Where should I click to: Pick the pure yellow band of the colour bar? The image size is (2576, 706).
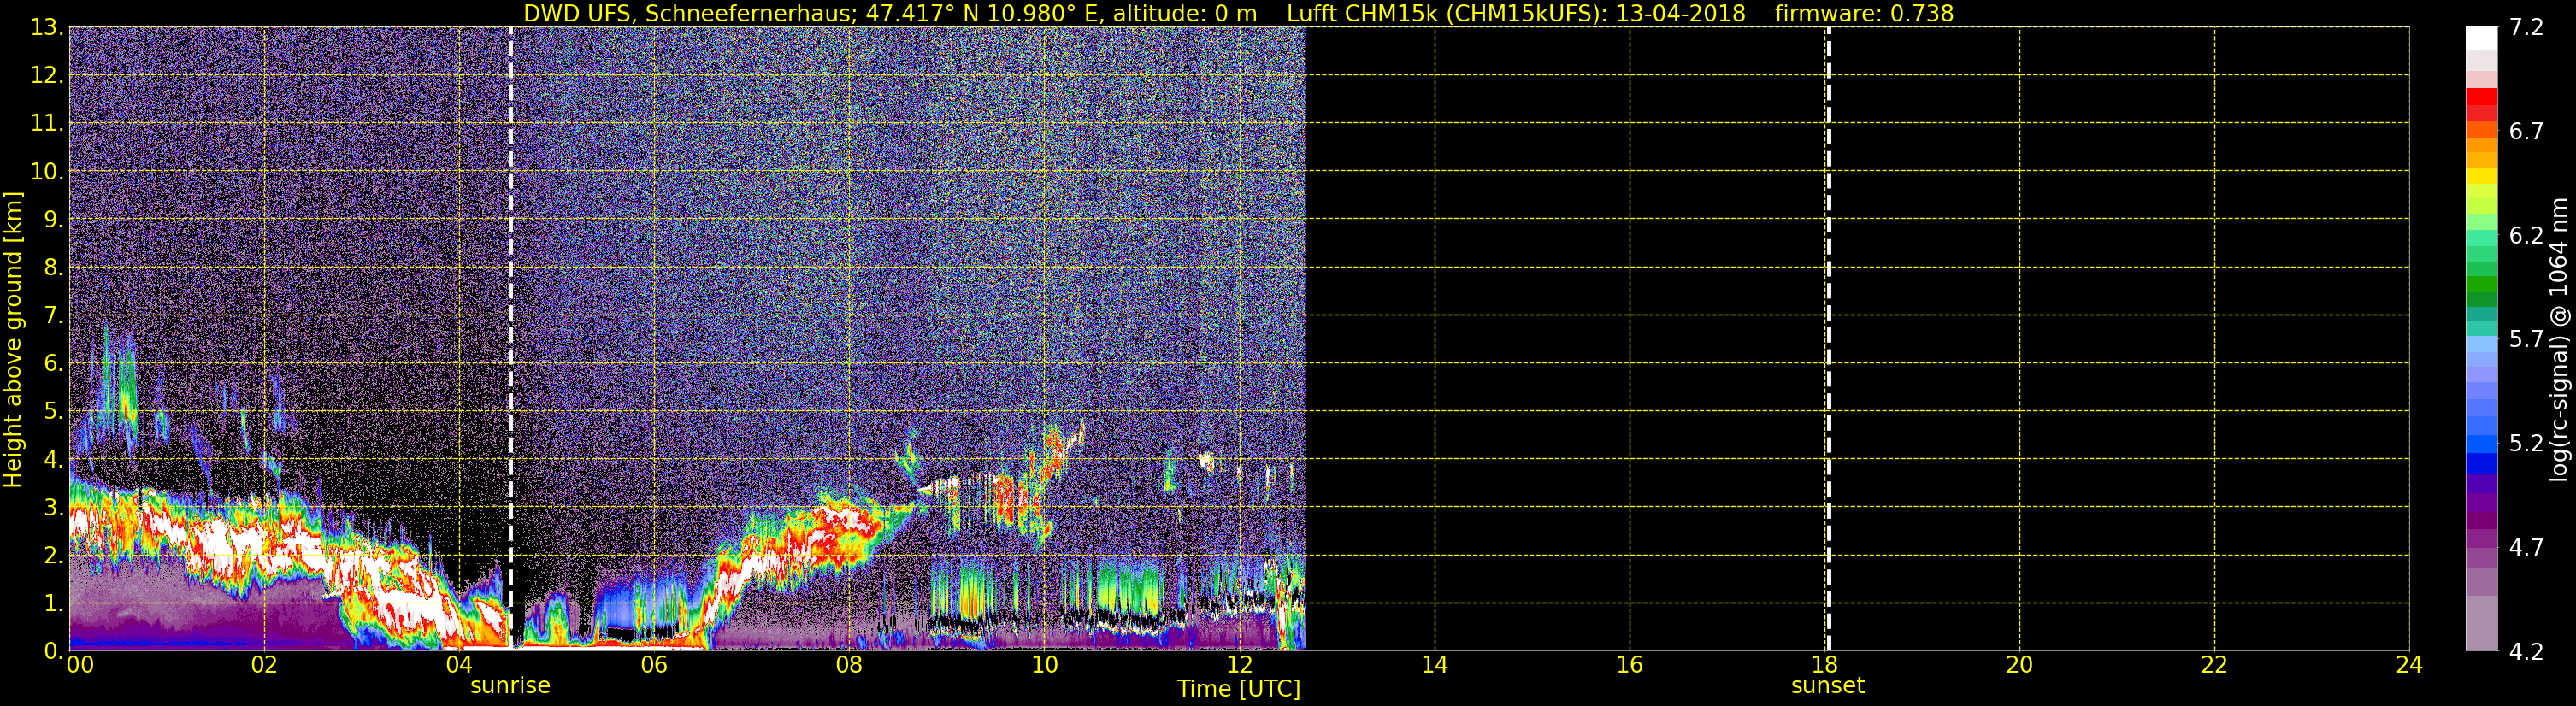(2481, 175)
